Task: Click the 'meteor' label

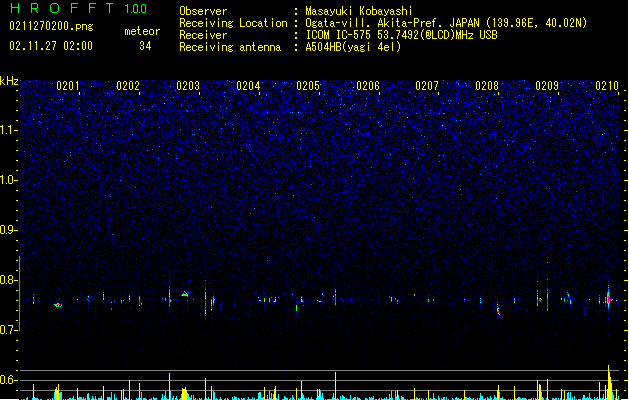Action: [x=142, y=31]
